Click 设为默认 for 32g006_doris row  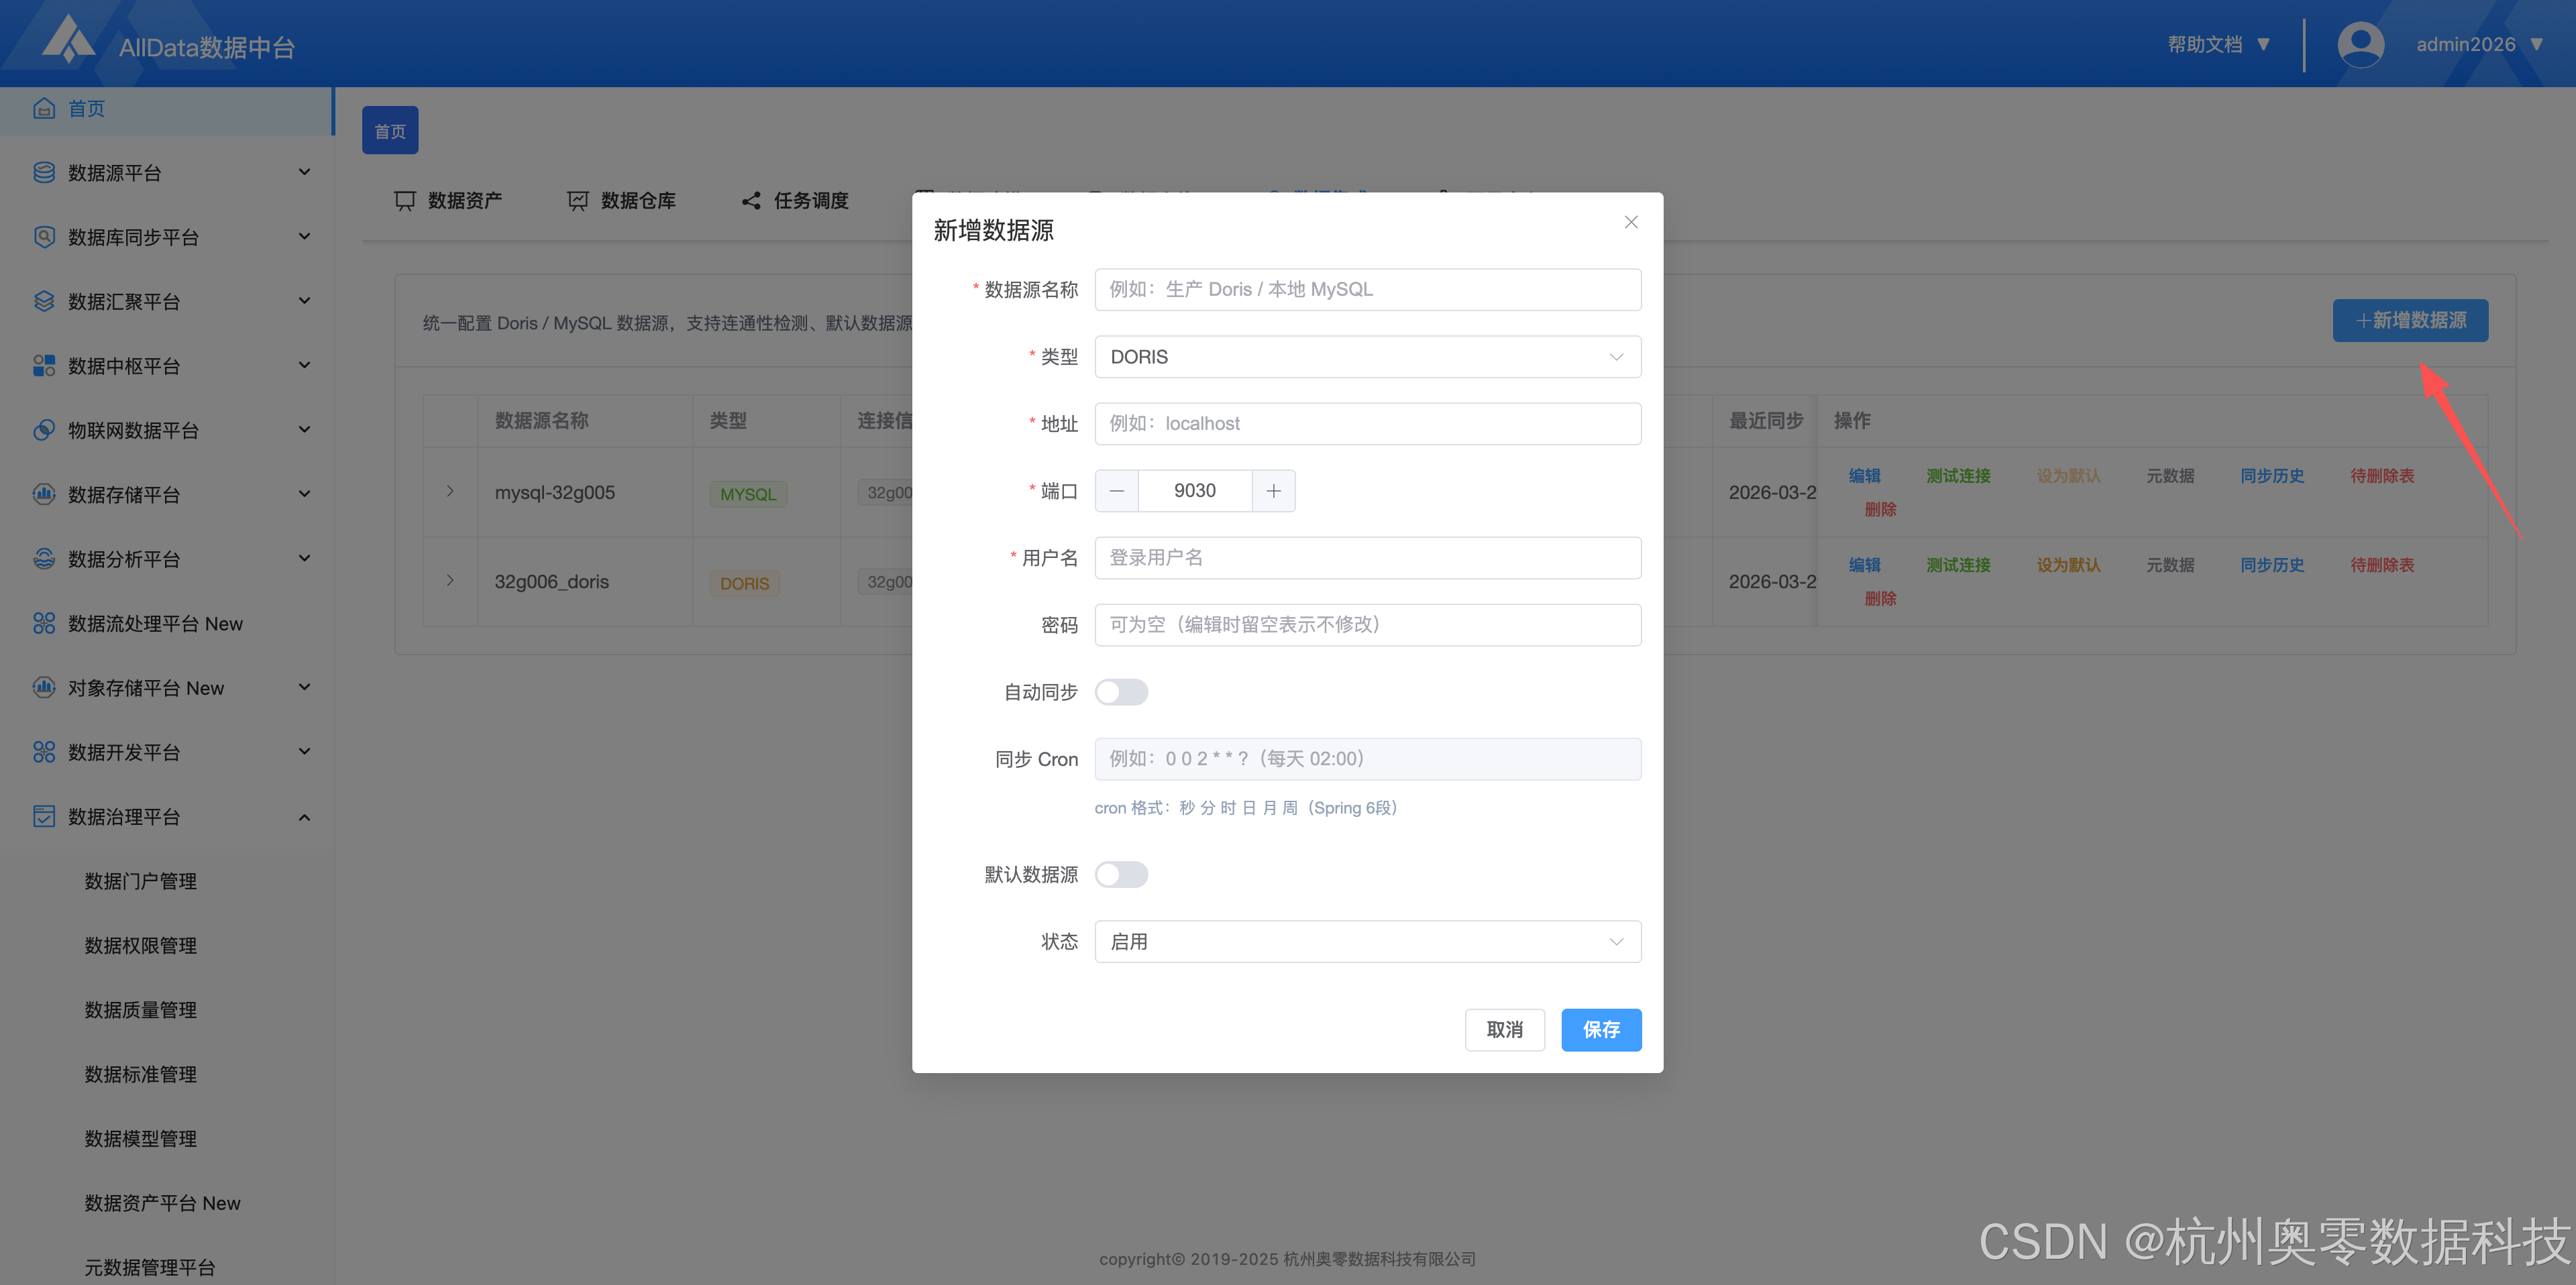click(2068, 565)
